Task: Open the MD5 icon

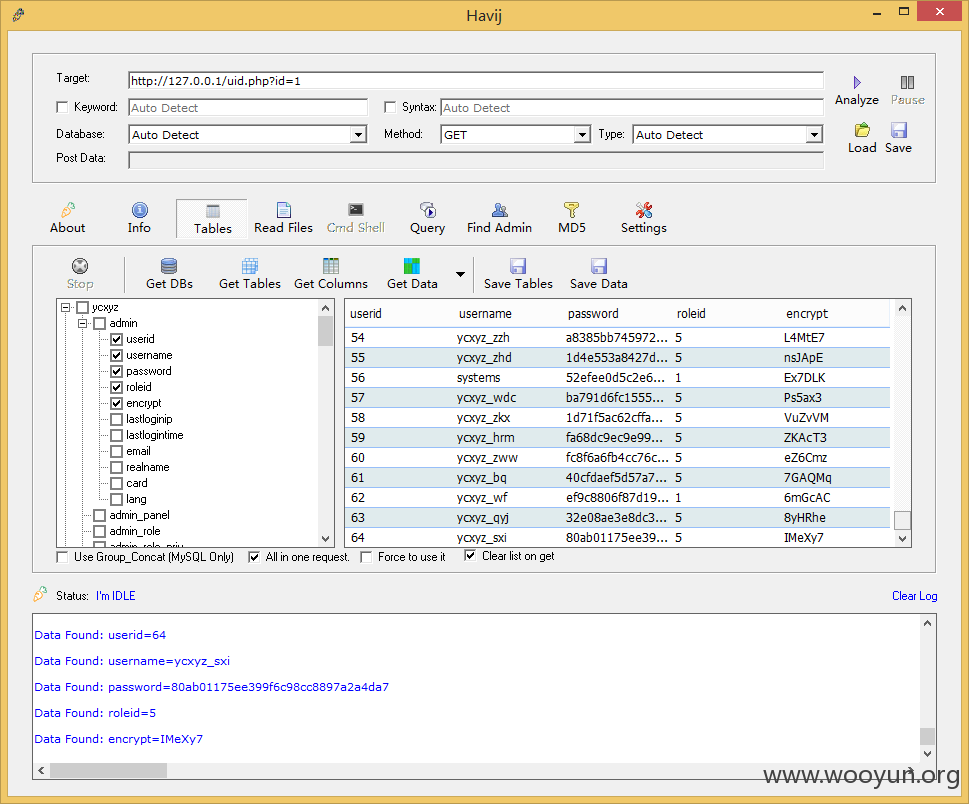Action: [x=572, y=210]
